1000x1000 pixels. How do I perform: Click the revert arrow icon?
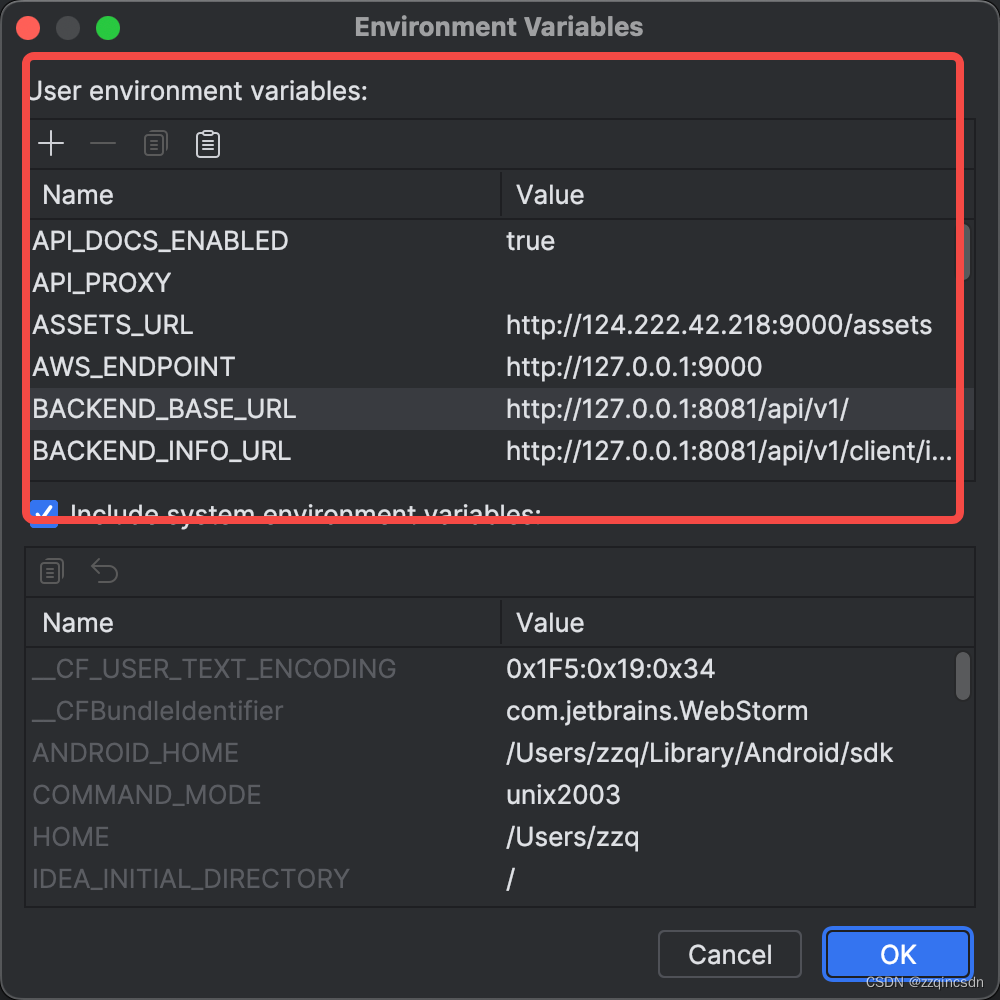point(105,571)
